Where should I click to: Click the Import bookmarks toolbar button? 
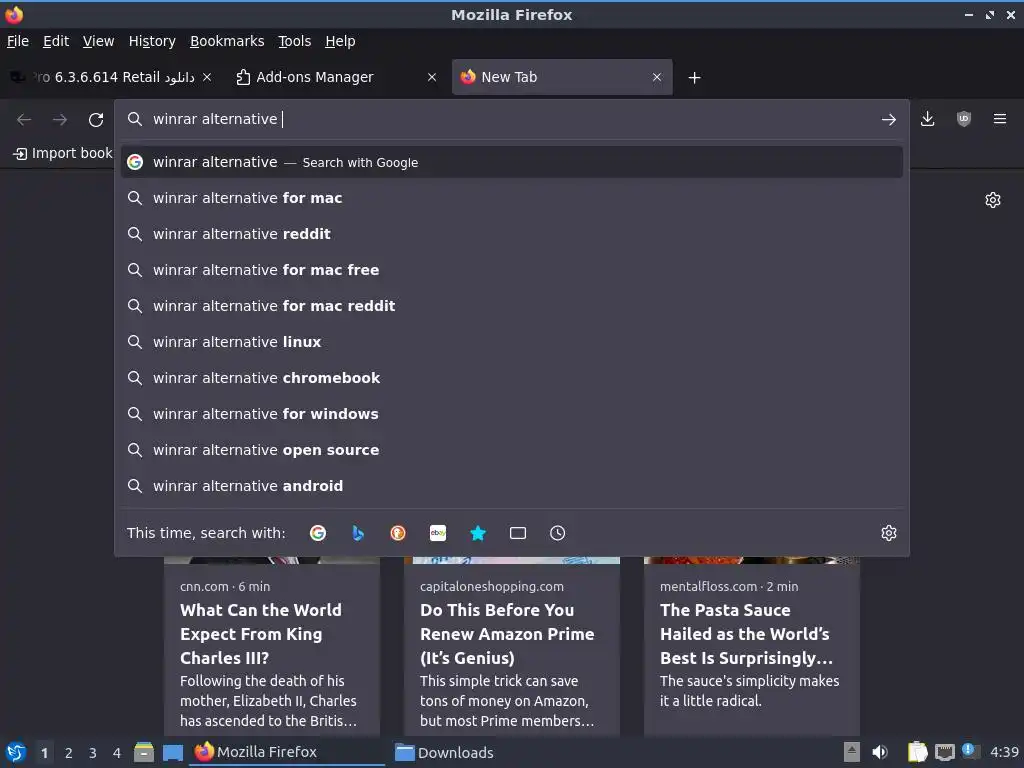[63, 153]
